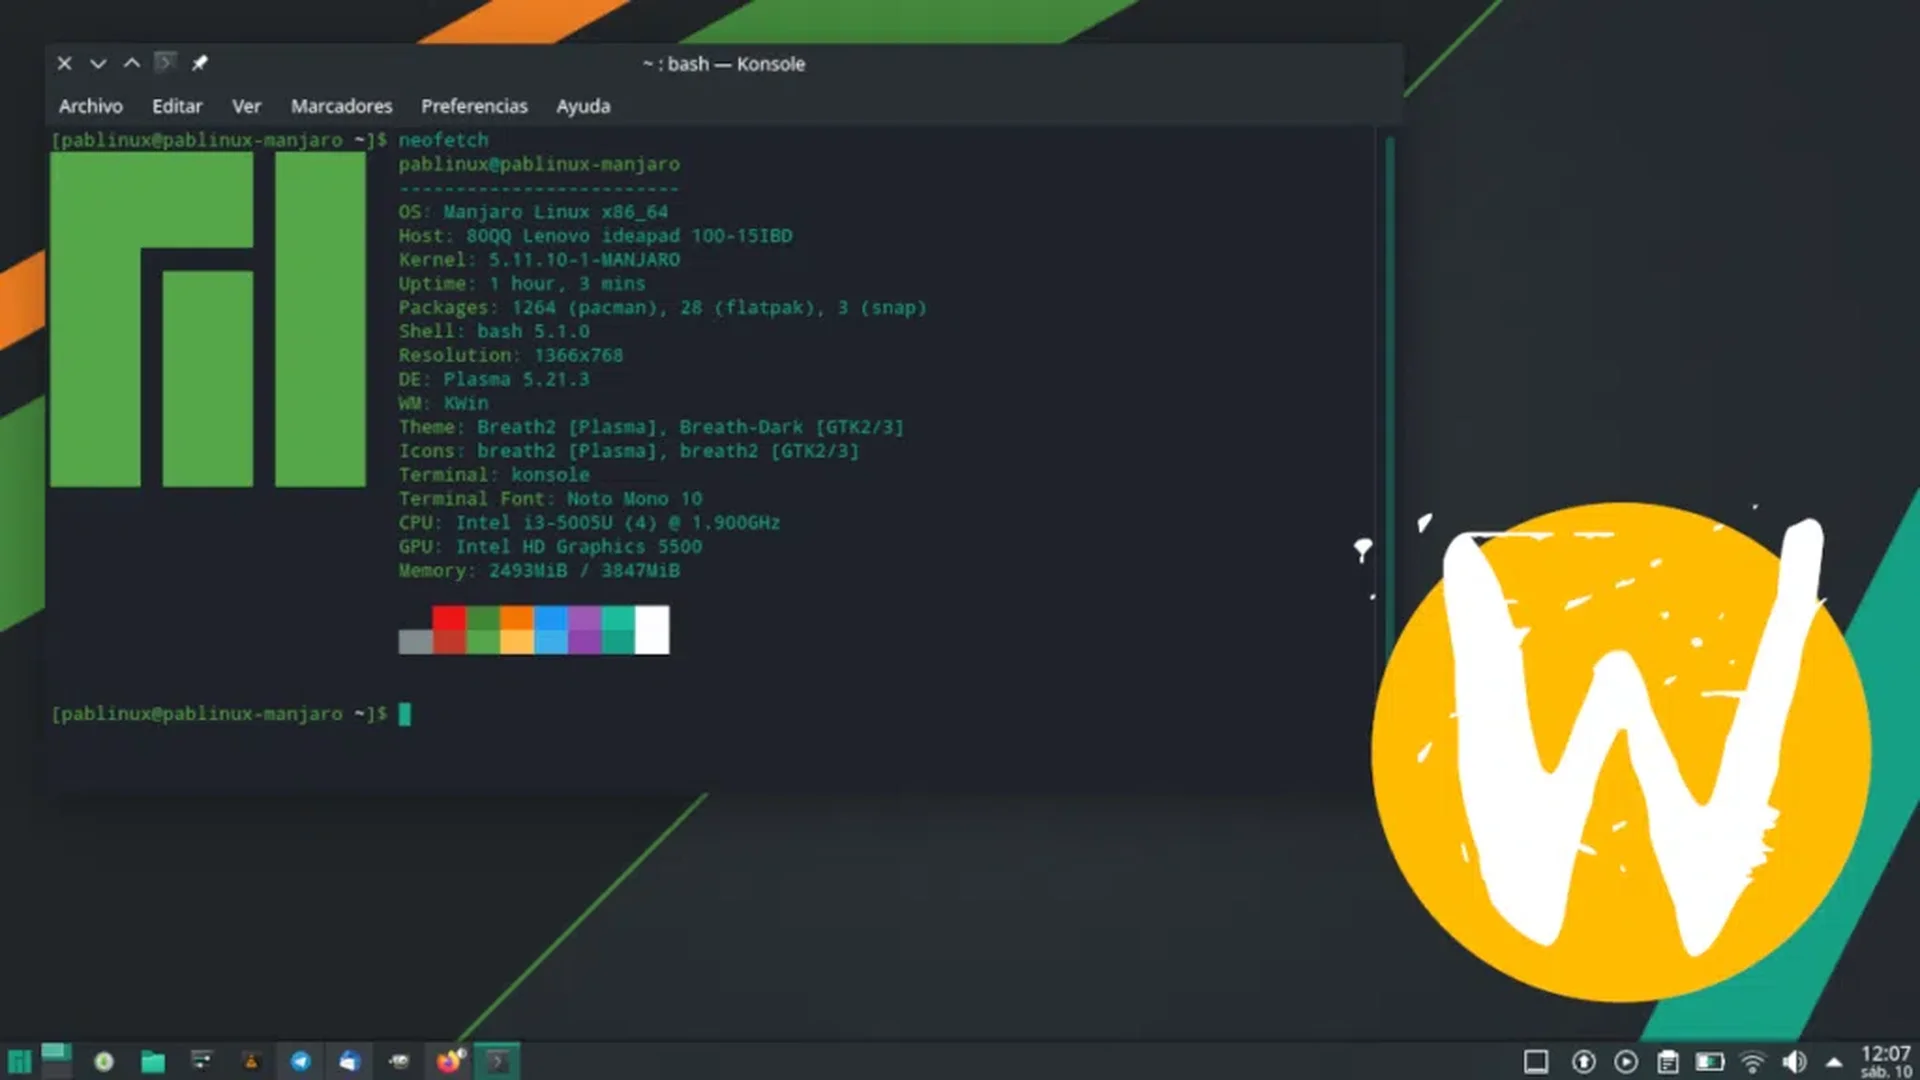The width and height of the screenshot is (1920, 1080).
Task: Launch Telegram from the taskbar
Action: coord(301,1062)
